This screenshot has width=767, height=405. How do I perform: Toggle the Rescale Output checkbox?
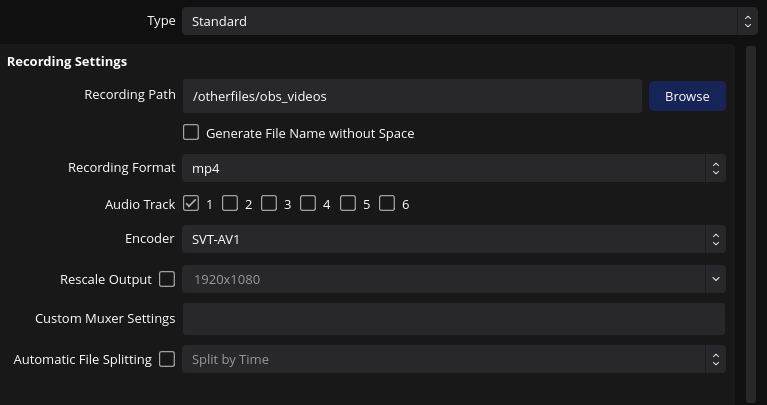pos(167,279)
